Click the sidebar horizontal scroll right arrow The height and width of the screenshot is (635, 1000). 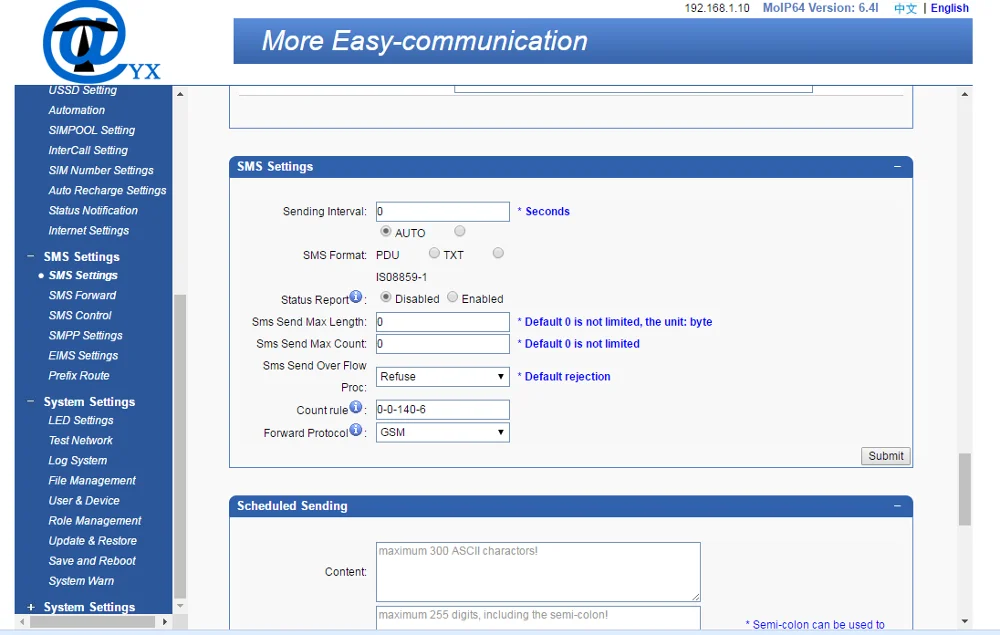coord(165,622)
